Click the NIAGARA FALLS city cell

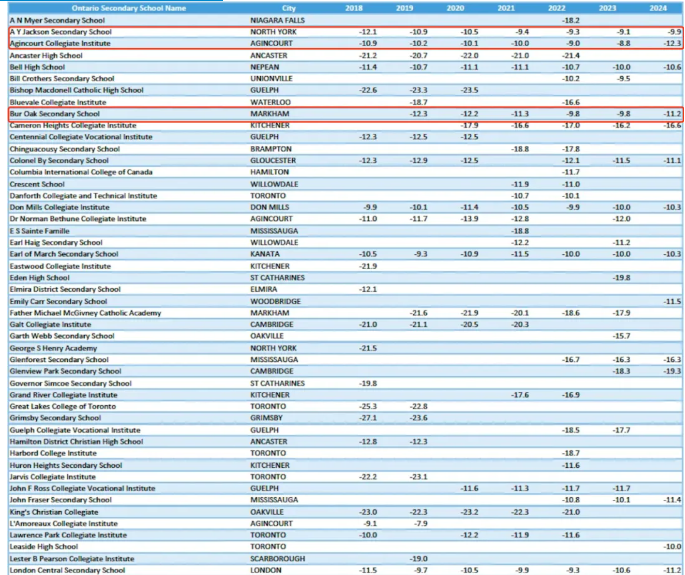pyautogui.click(x=278, y=21)
